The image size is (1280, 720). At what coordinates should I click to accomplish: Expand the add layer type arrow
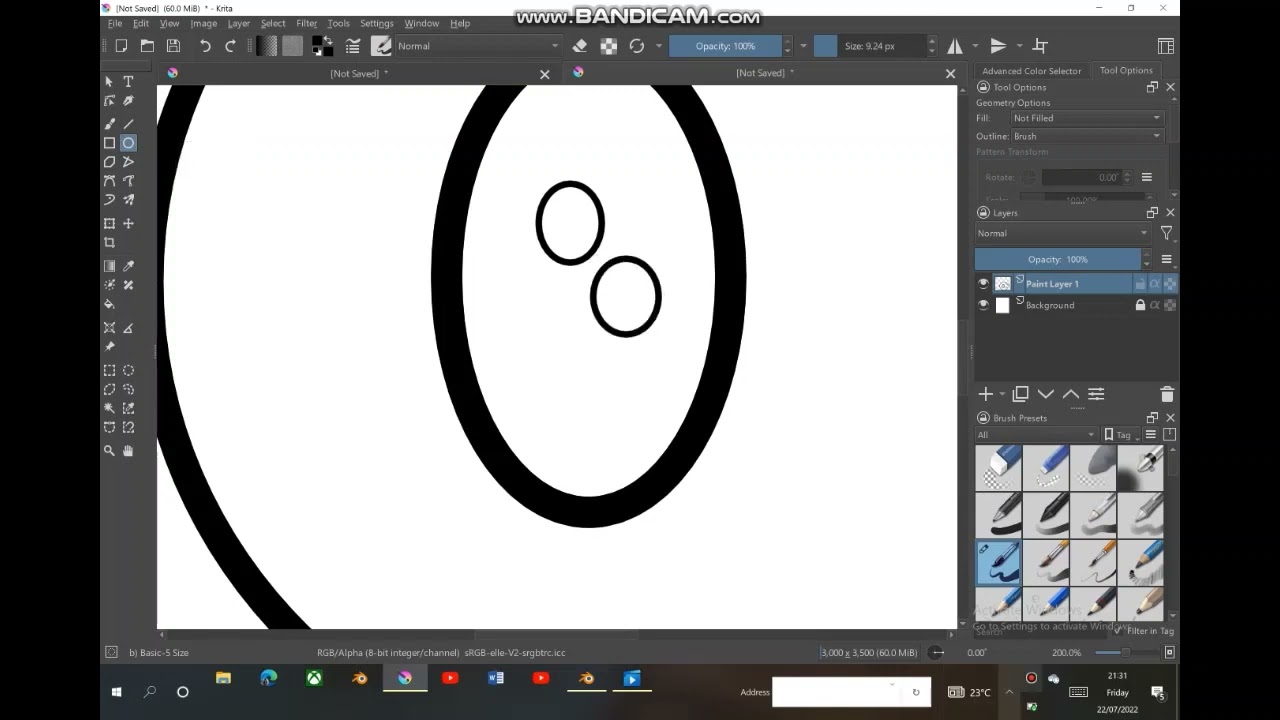pyautogui.click(x=1003, y=394)
